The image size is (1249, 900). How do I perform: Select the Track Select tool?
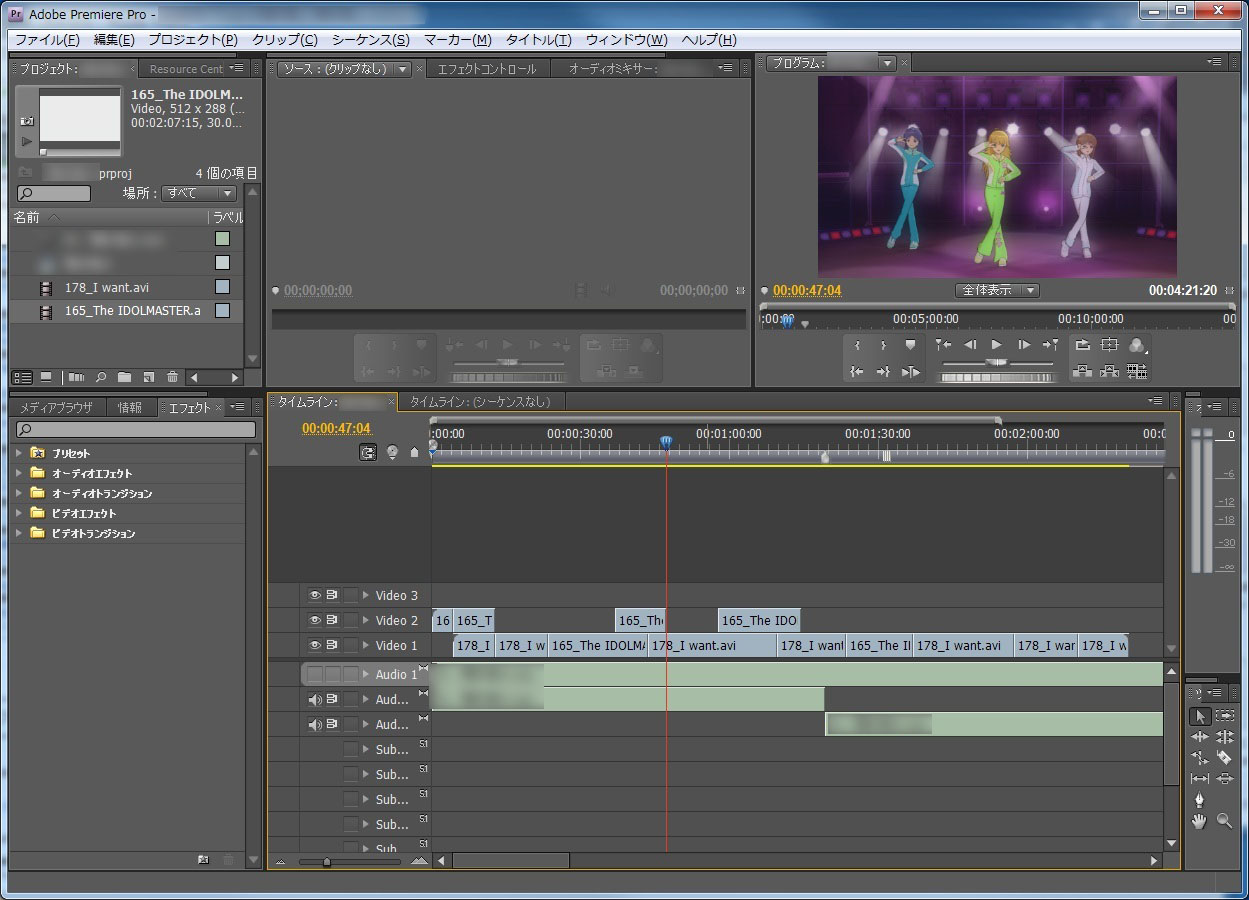tap(1225, 716)
